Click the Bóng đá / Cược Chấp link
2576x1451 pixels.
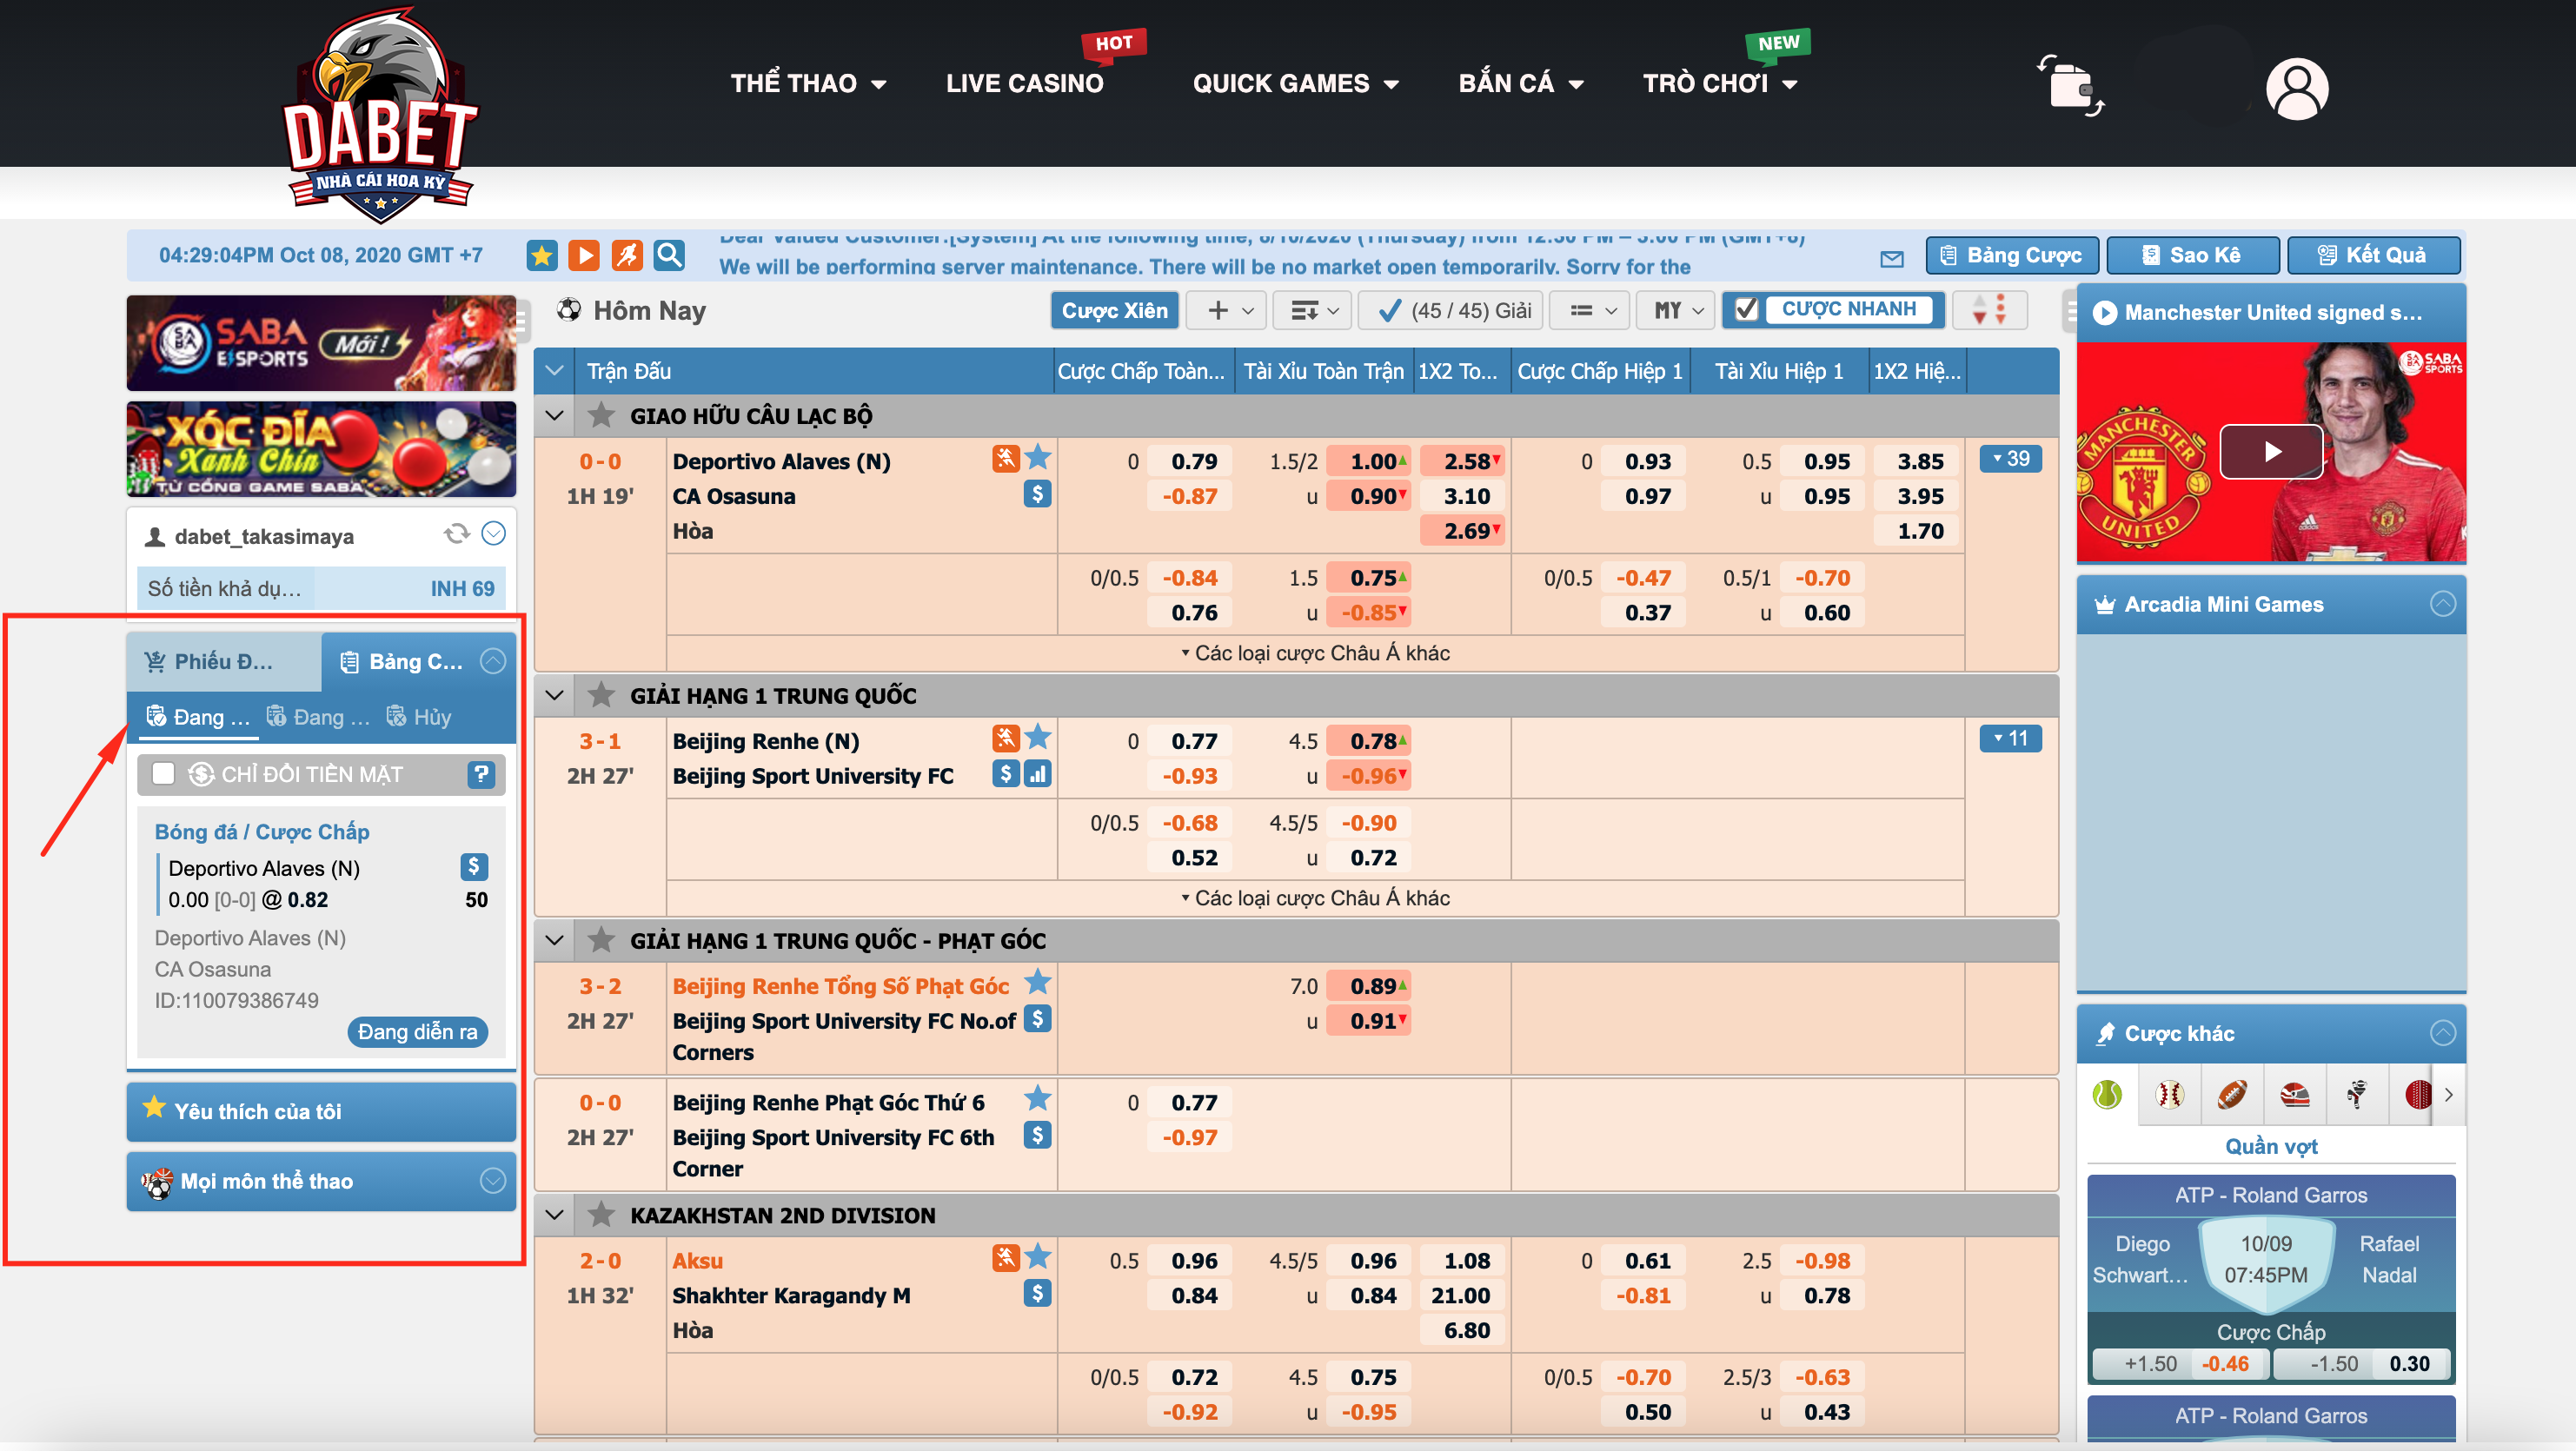262,831
